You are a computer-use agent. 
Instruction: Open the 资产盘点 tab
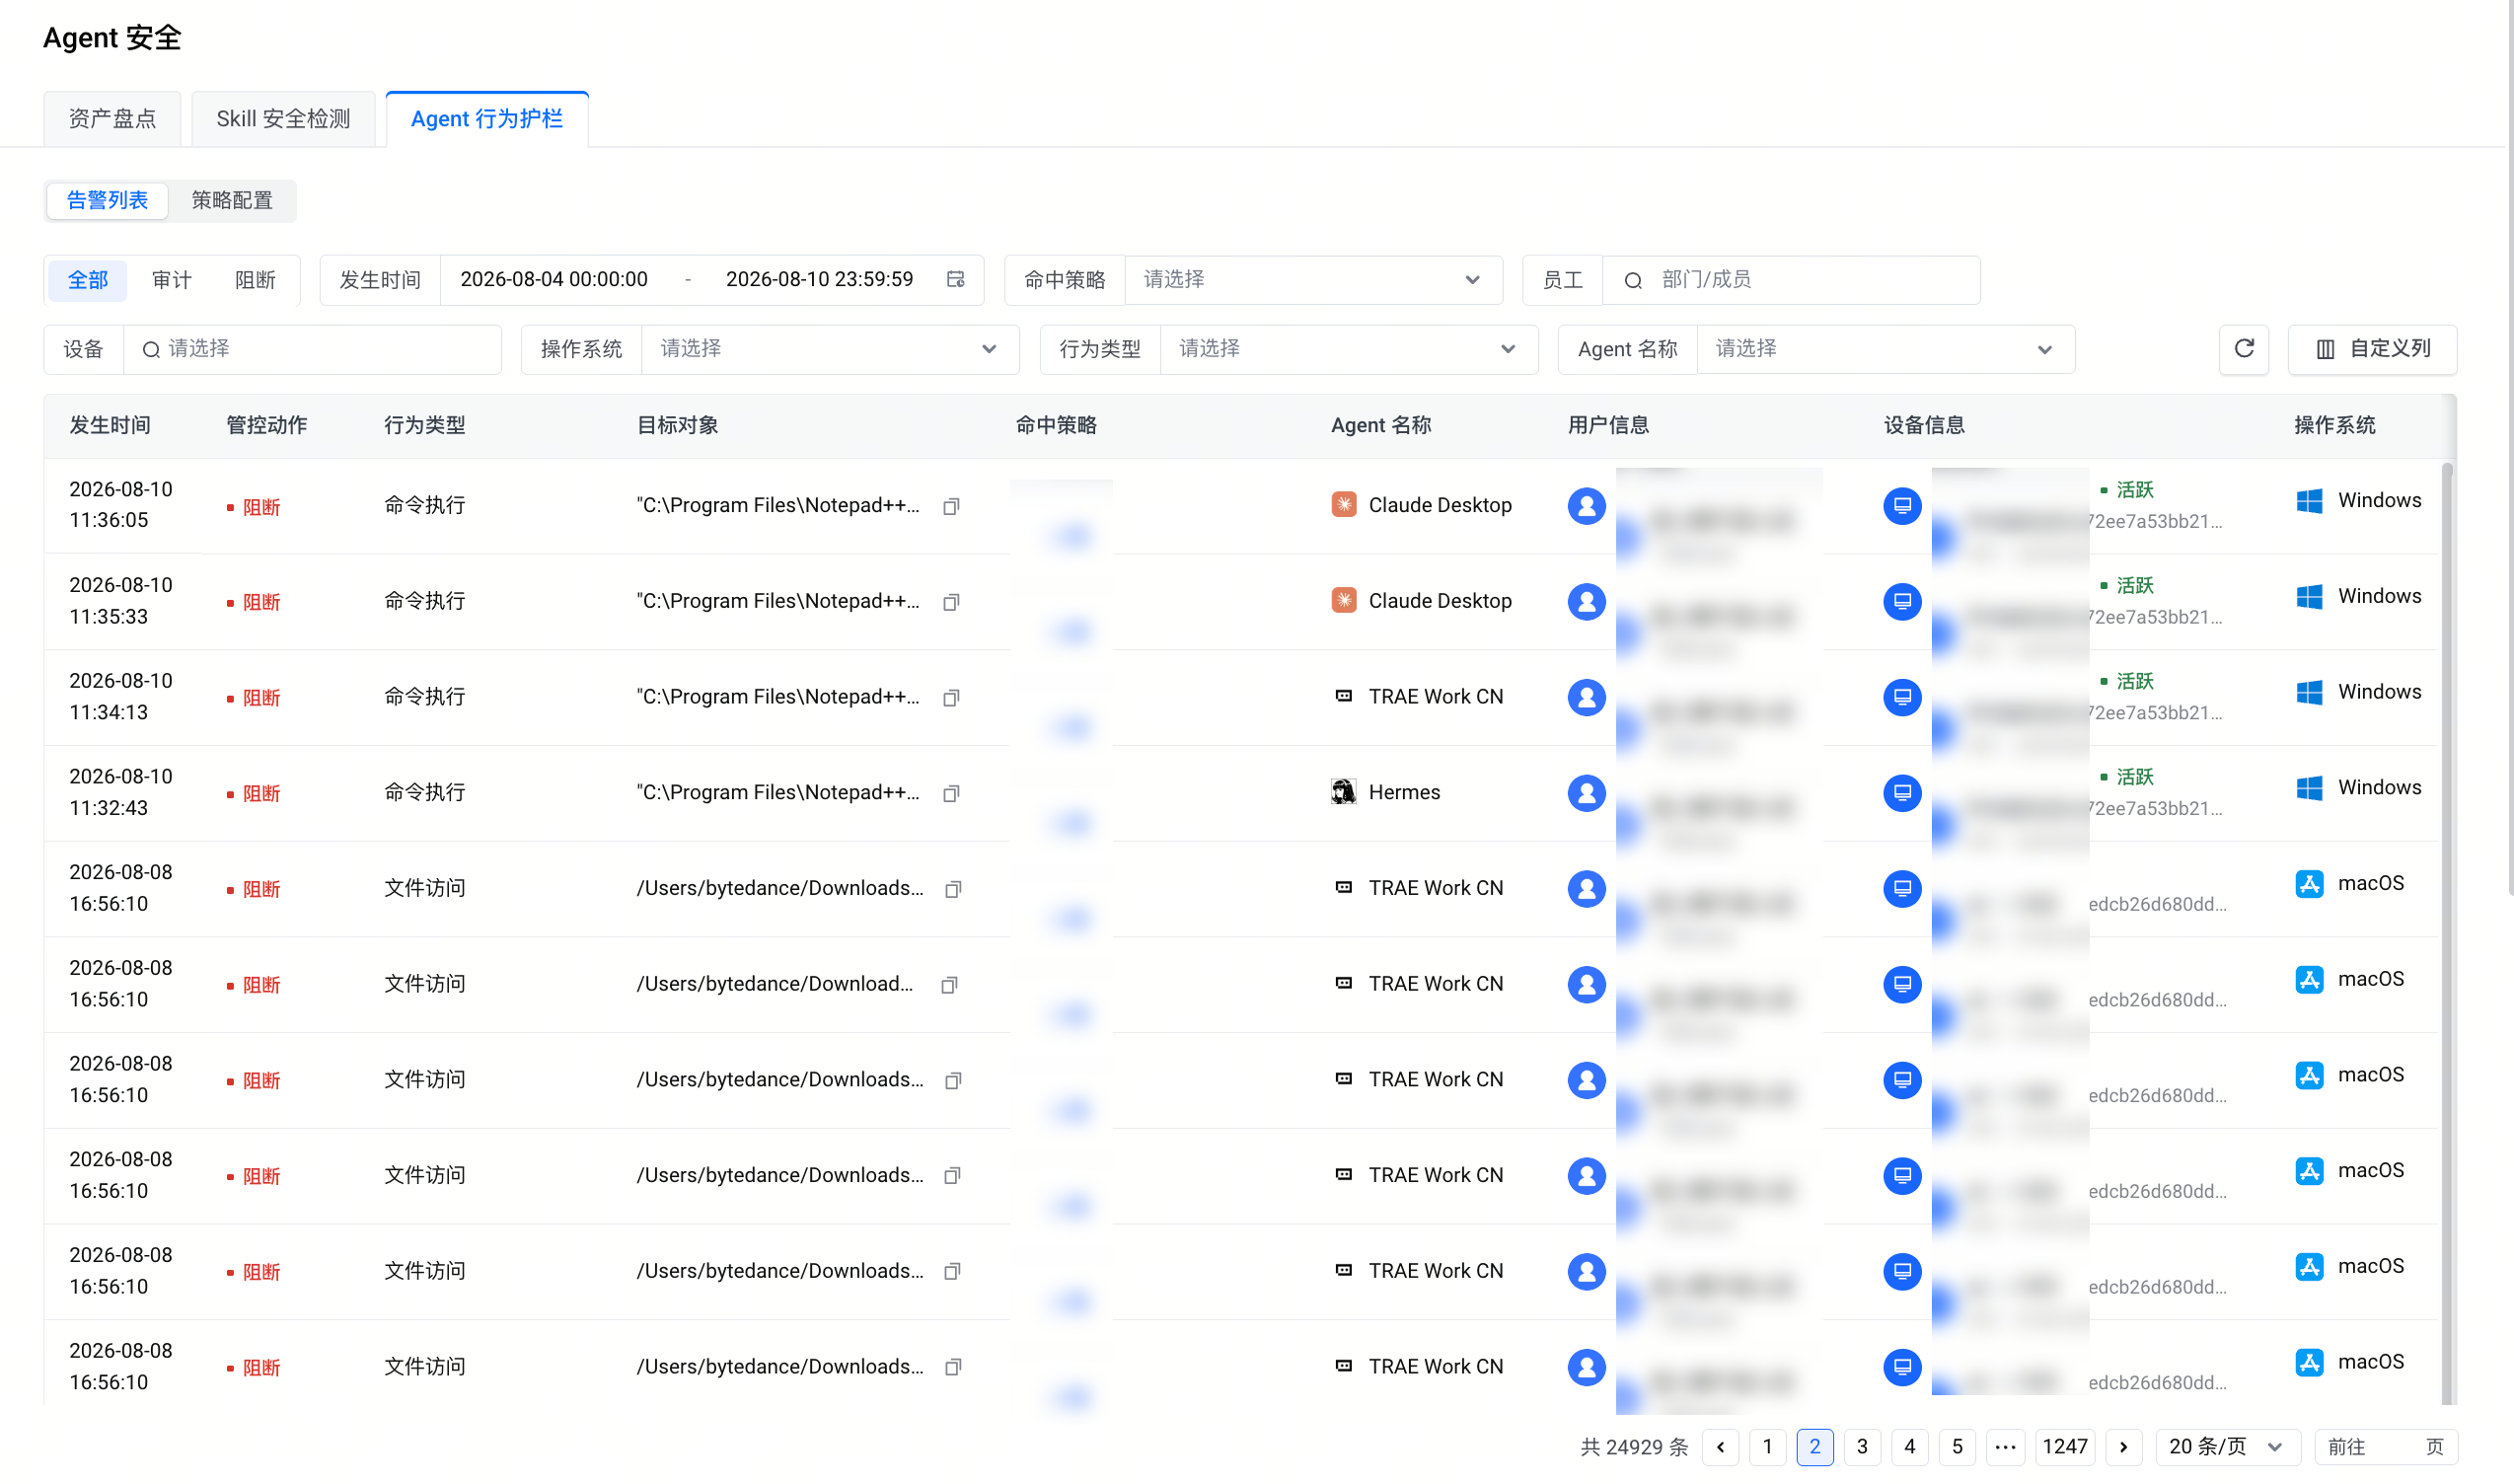(x=112, y=119)
